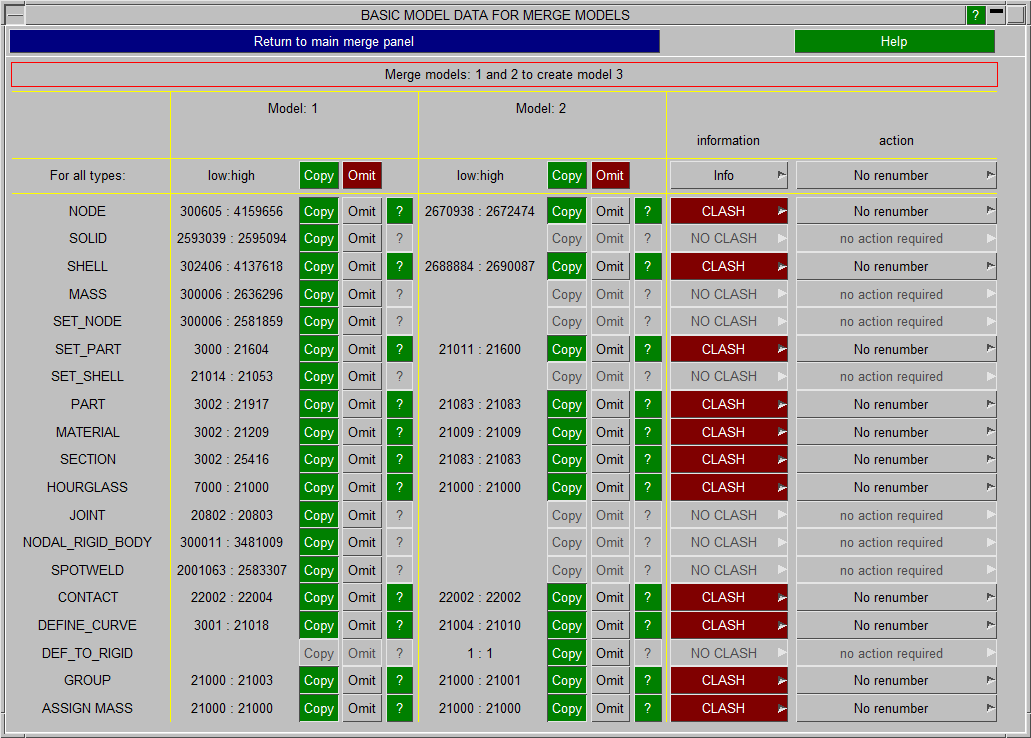
Task: Copy SET_PART items from Model 2
Action: pyautogui.click(x=567, y=349)
